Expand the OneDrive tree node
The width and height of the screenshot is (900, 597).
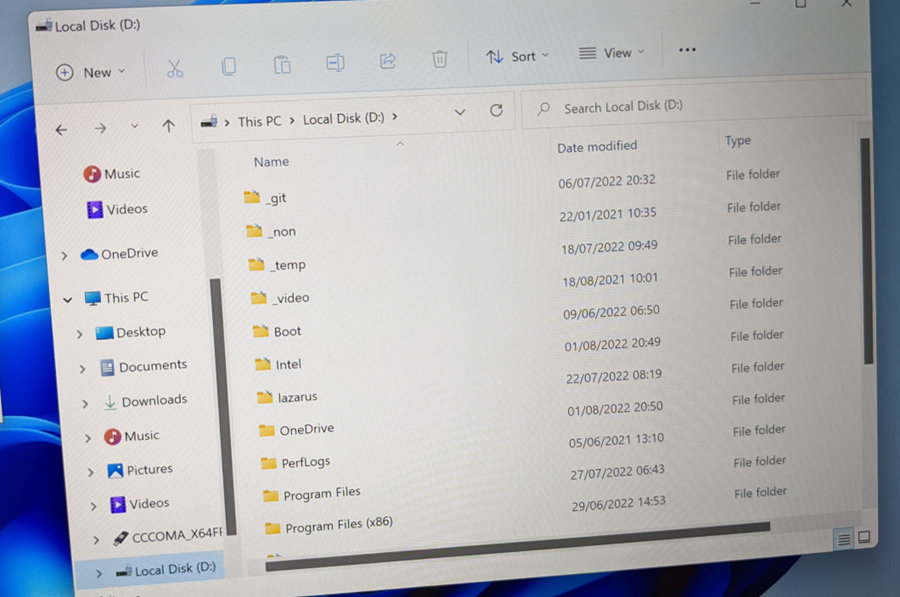64,255
